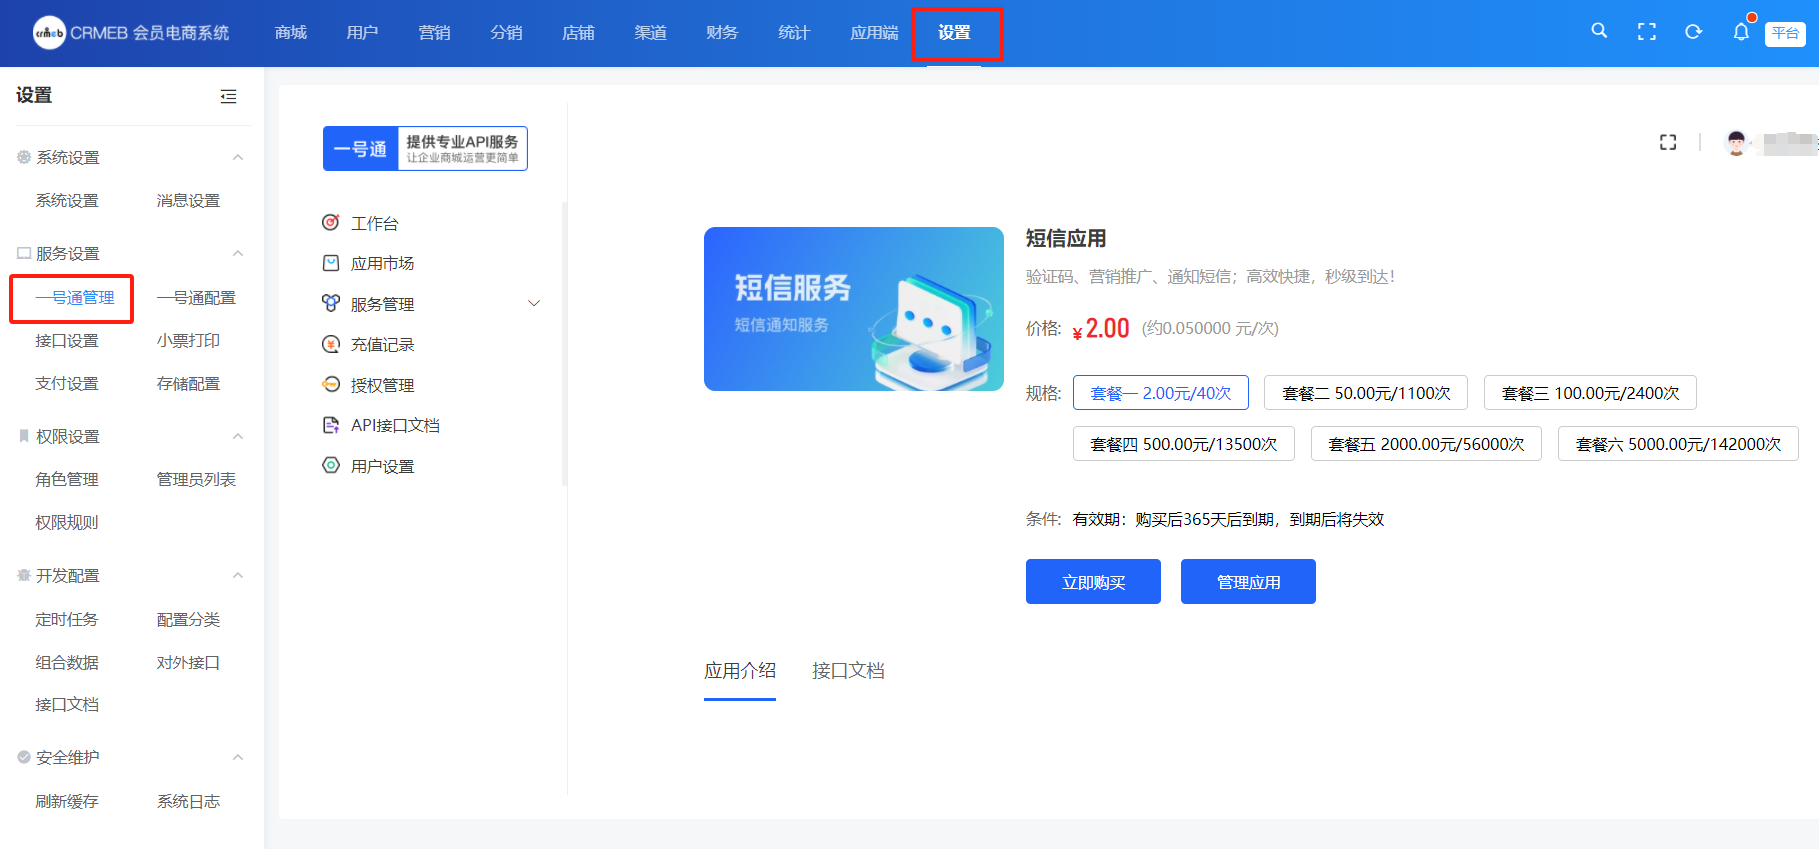The image size is (1819, 849).
Task: Switch to the 接口文档 tab
Action: [x=847, y=671]
